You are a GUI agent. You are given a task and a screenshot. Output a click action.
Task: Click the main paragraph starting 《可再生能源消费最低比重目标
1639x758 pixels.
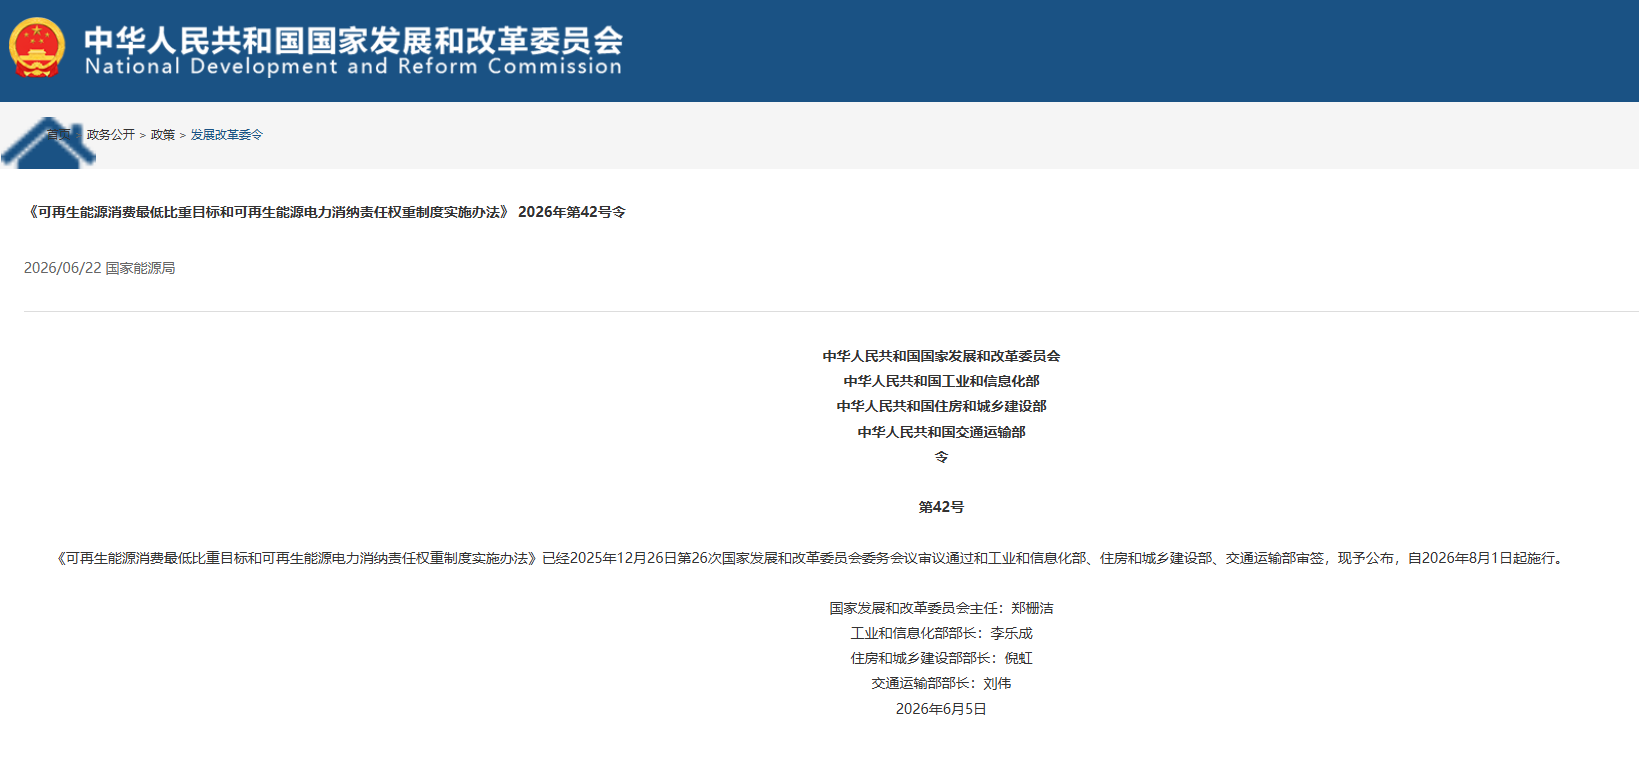pos(810,558)
